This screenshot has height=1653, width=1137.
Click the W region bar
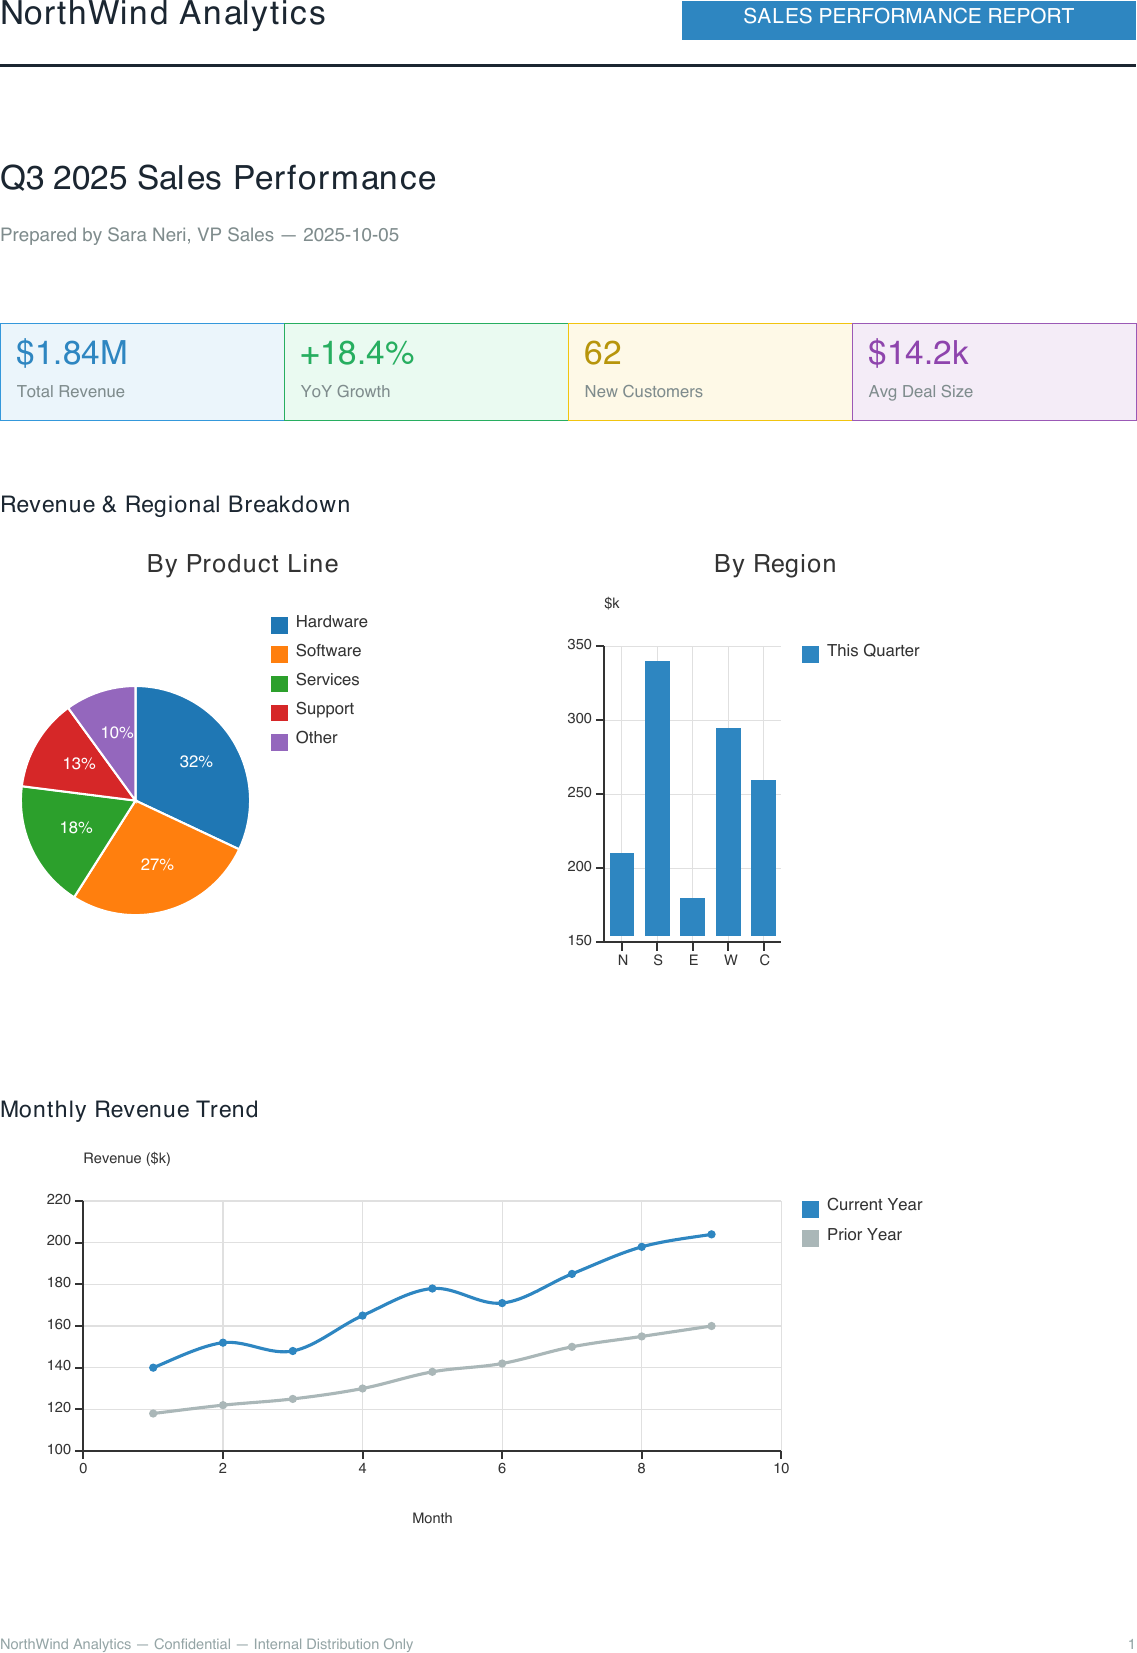(728, 832)
